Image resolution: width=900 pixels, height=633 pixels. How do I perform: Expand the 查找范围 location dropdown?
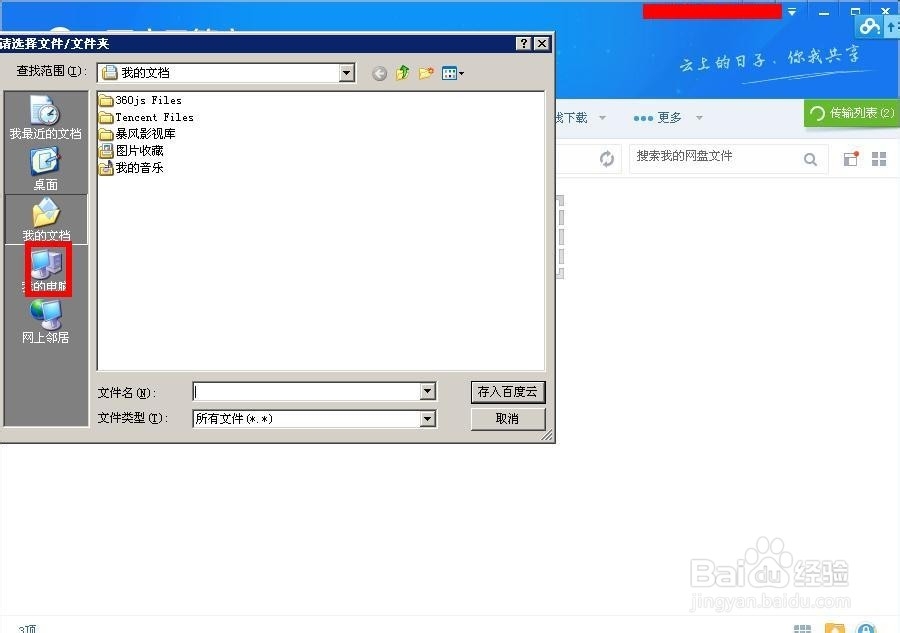point(346,73)
